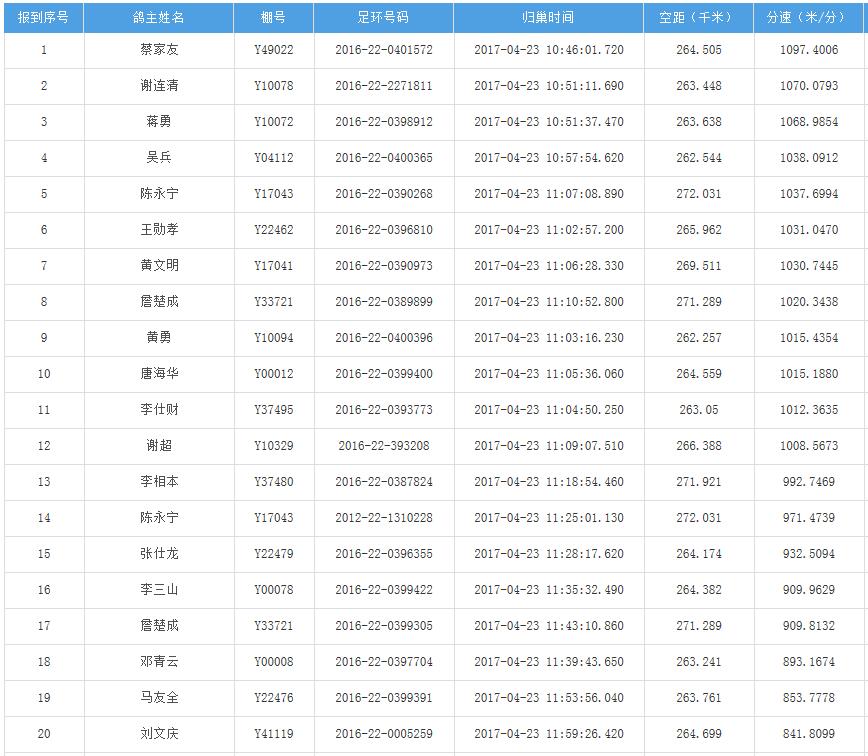
Task: Click the speed value 1031.0470
Action: pos(809,230)
